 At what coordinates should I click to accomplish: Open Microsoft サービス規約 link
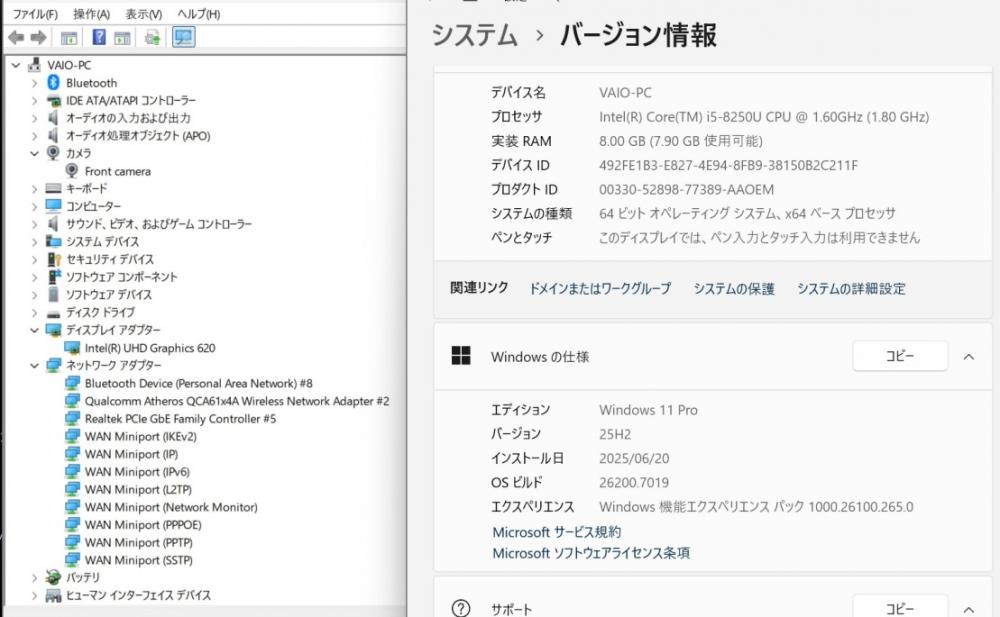click(556, 532)
